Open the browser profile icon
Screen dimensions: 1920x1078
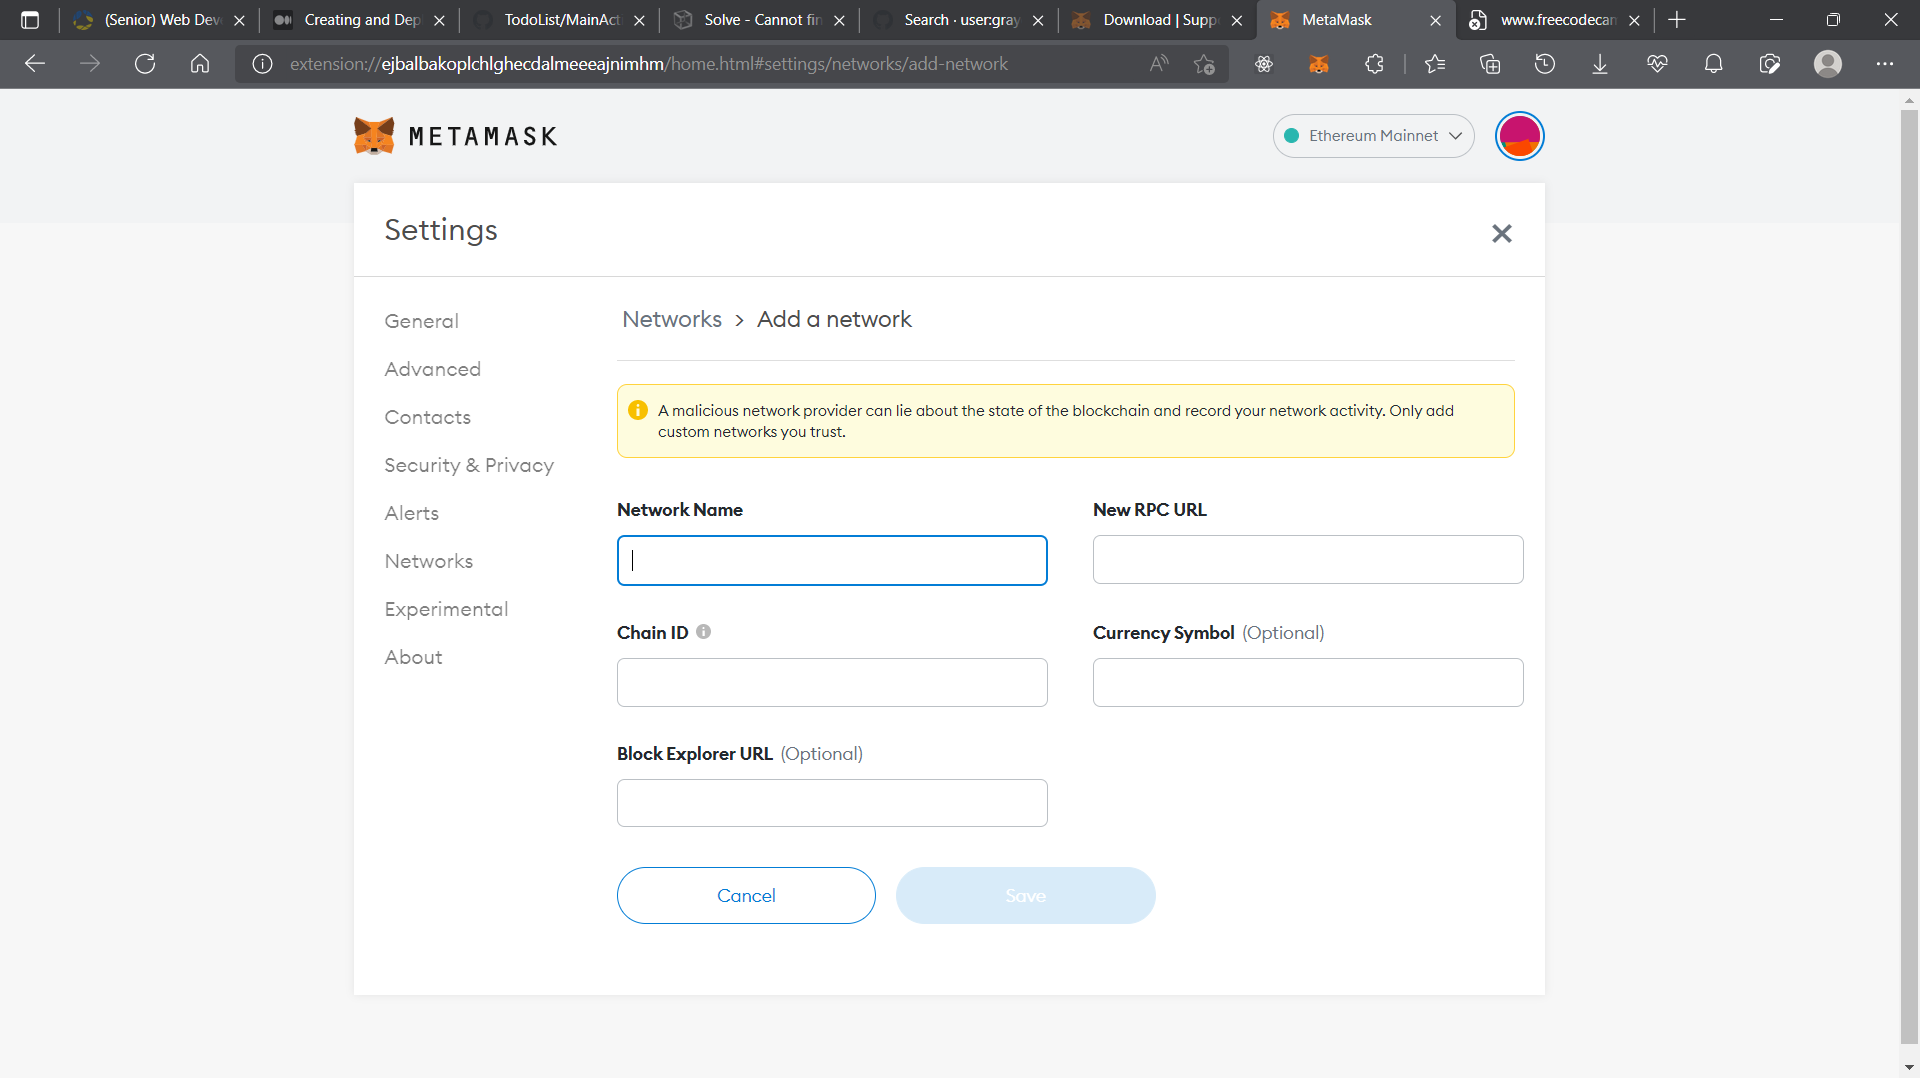click(x=1828, y=64)
